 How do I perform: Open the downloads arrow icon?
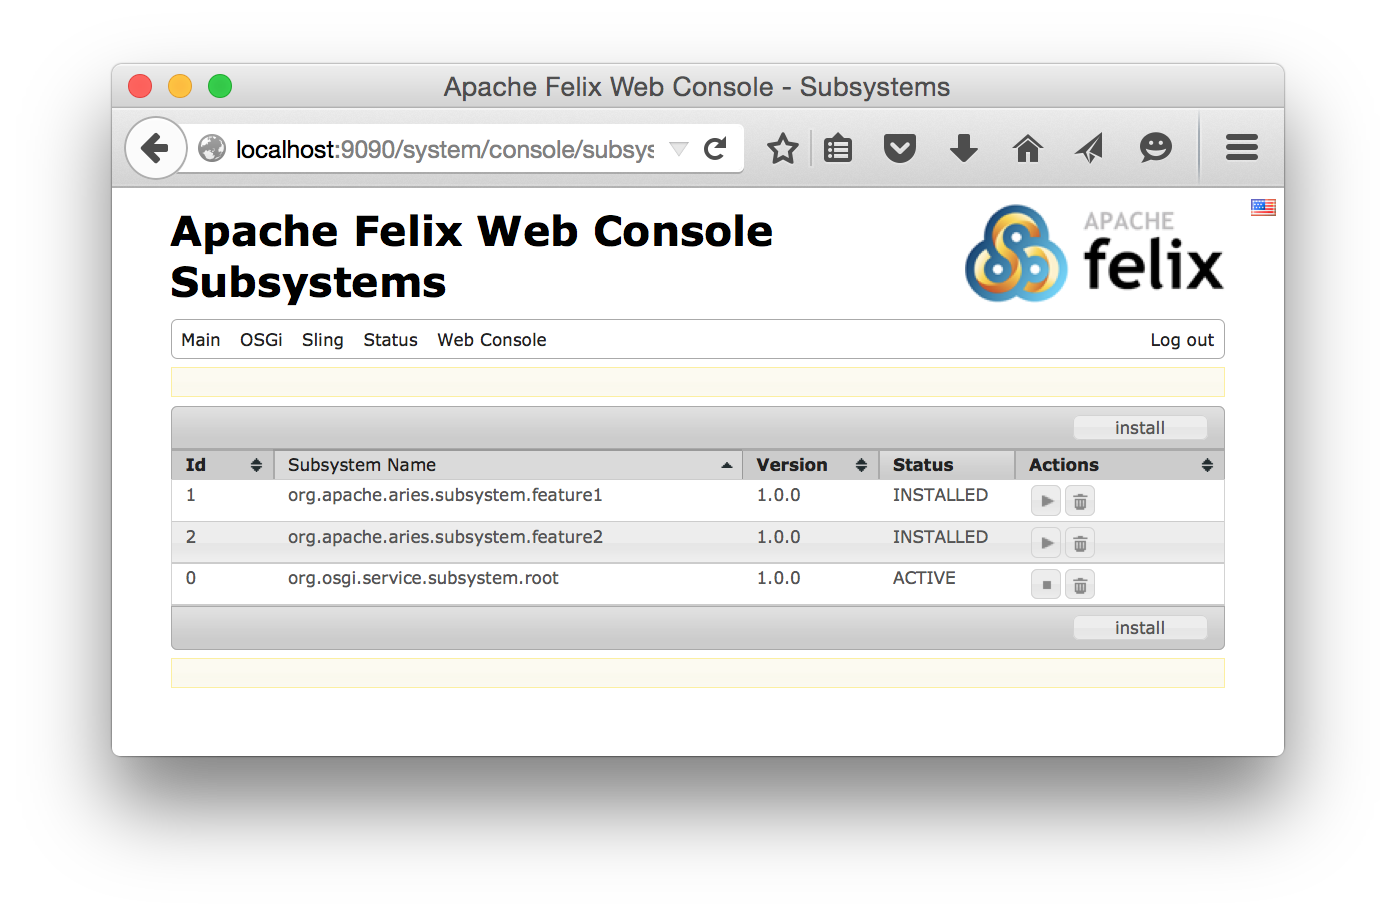[964, 149]
